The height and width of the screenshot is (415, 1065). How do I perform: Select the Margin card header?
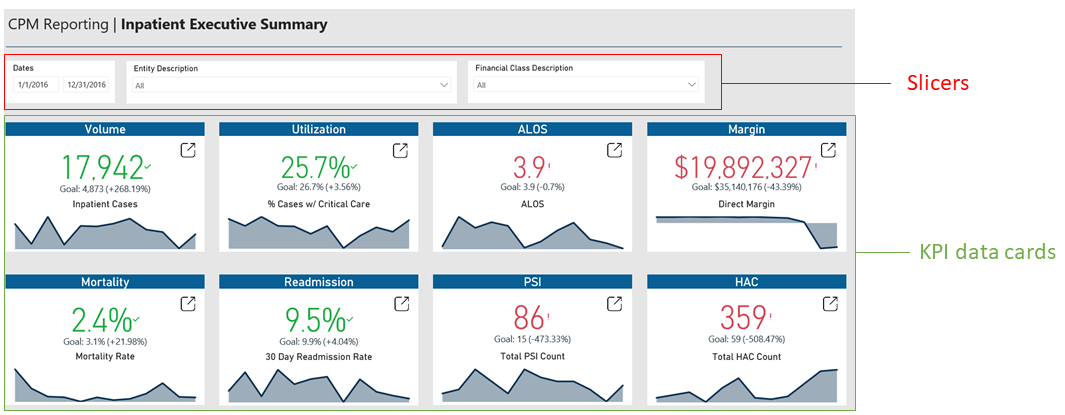pyautogui.click(x=746, y=129)
